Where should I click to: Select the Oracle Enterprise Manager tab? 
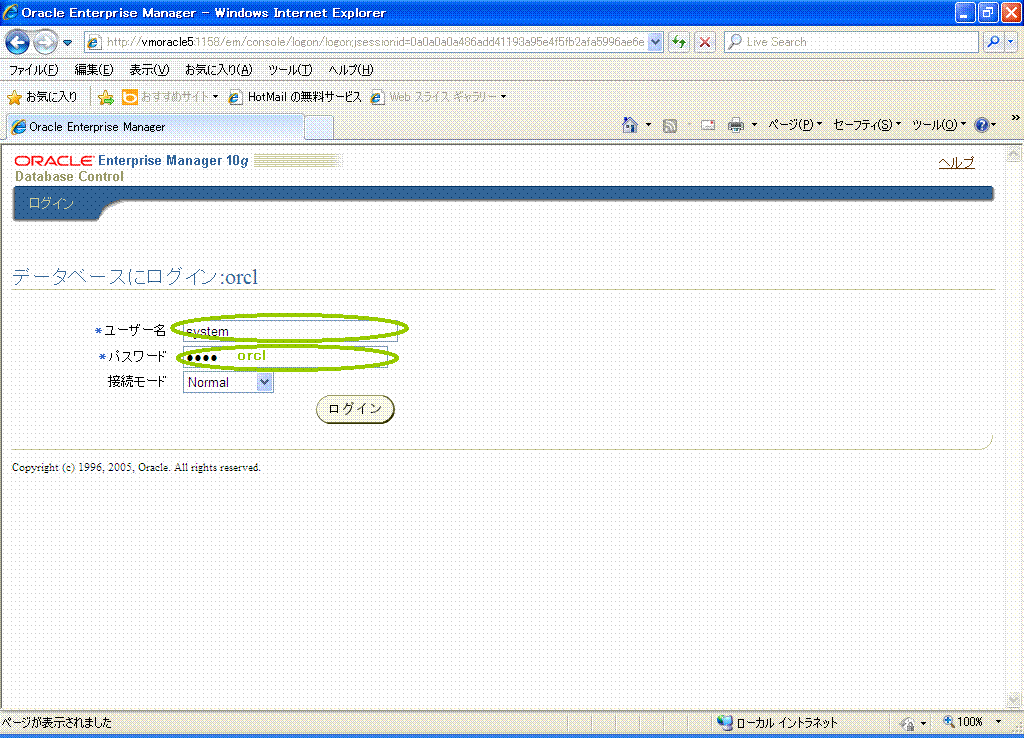point(155,127)
